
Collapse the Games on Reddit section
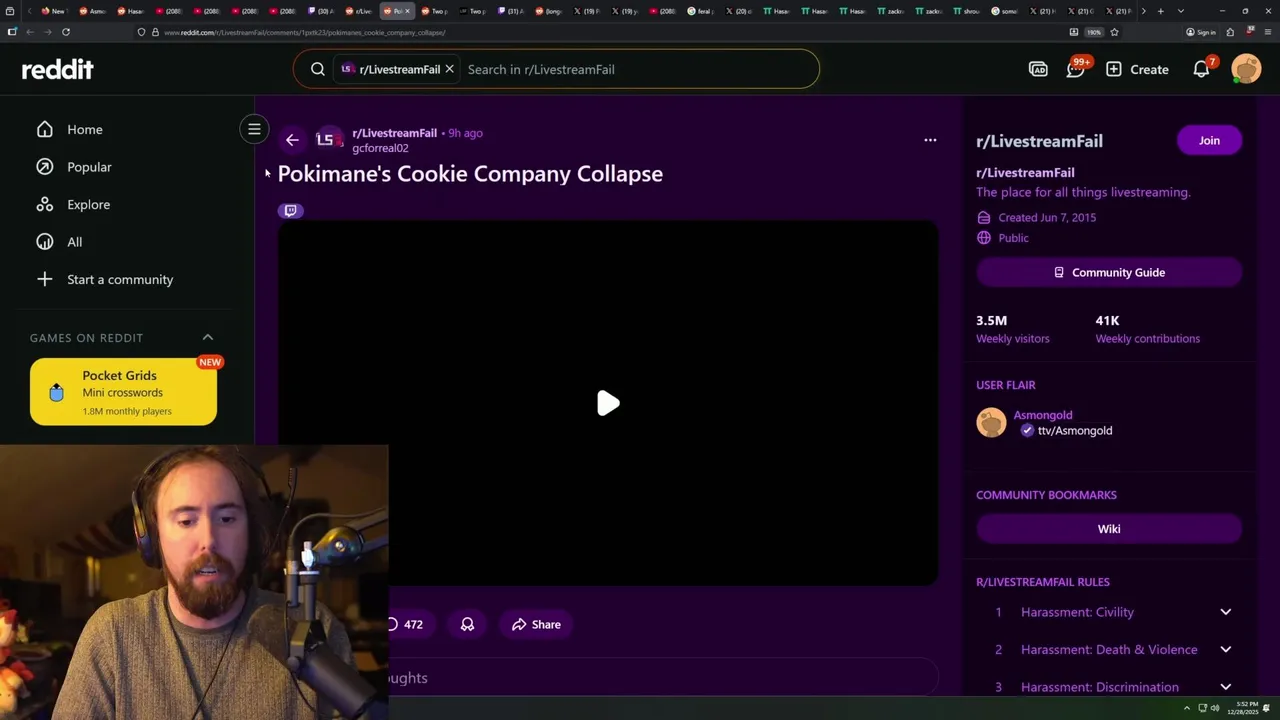click(208, 337)
